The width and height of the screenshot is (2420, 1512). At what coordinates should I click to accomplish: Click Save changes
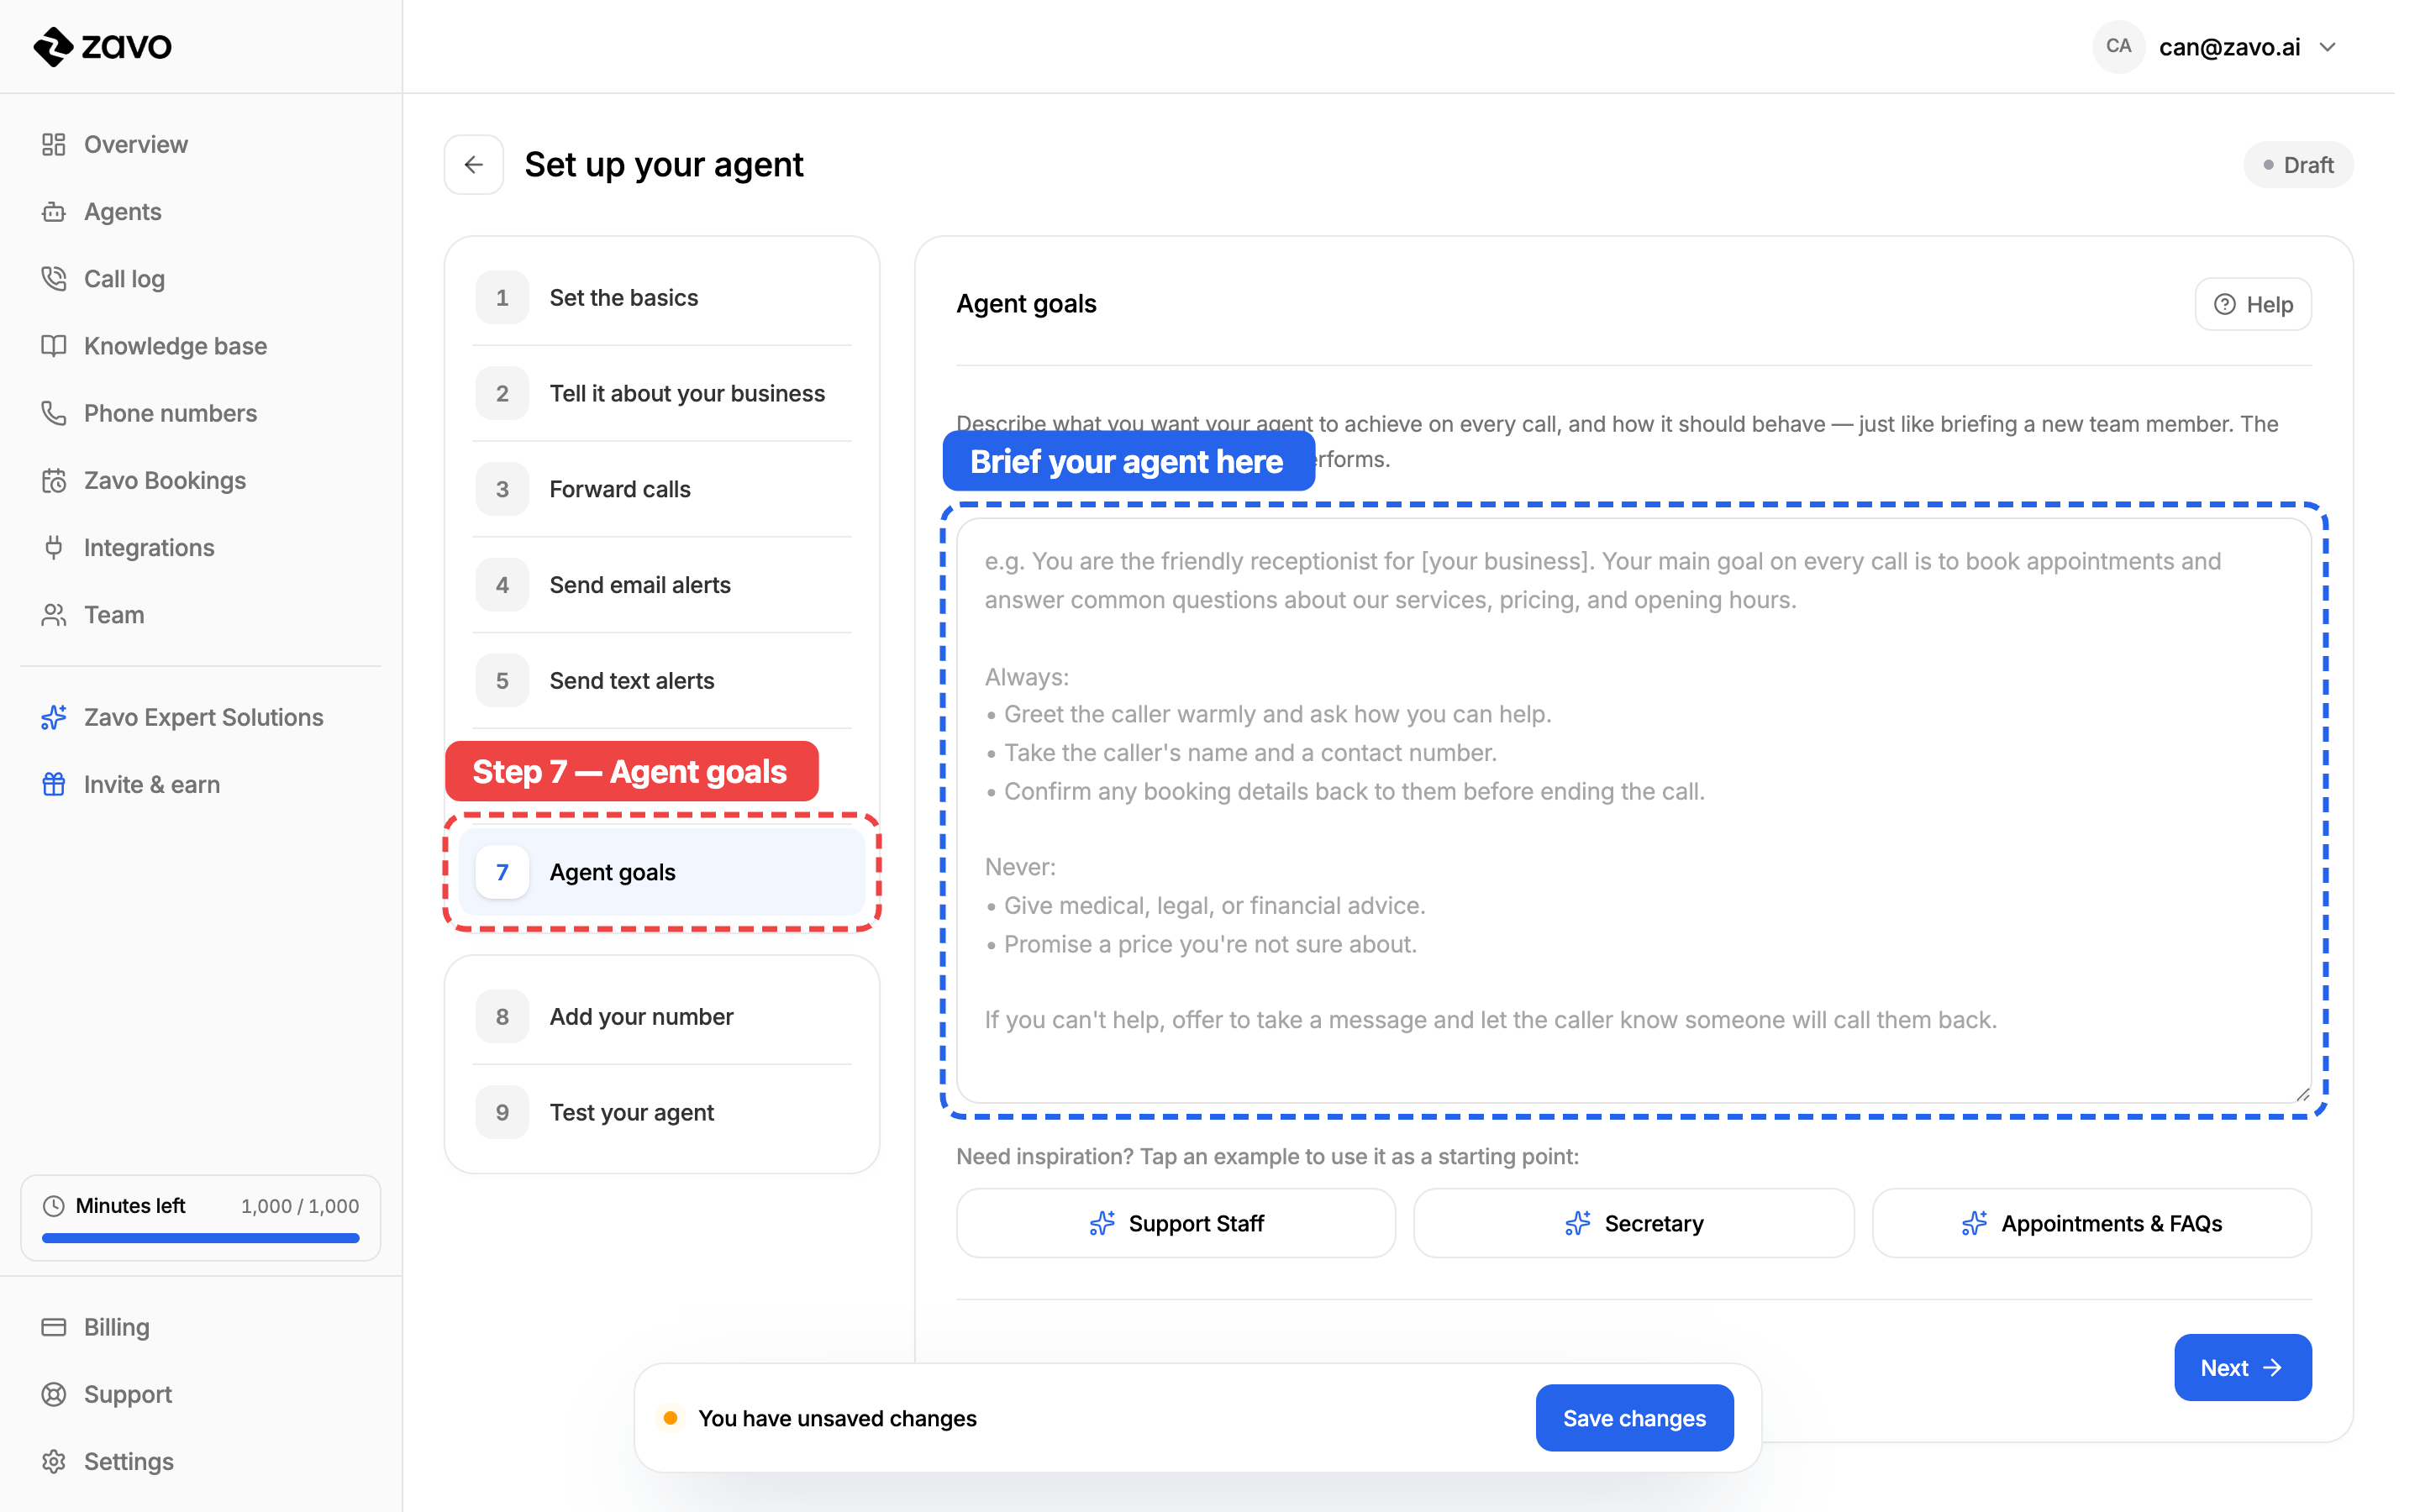1634,1418
